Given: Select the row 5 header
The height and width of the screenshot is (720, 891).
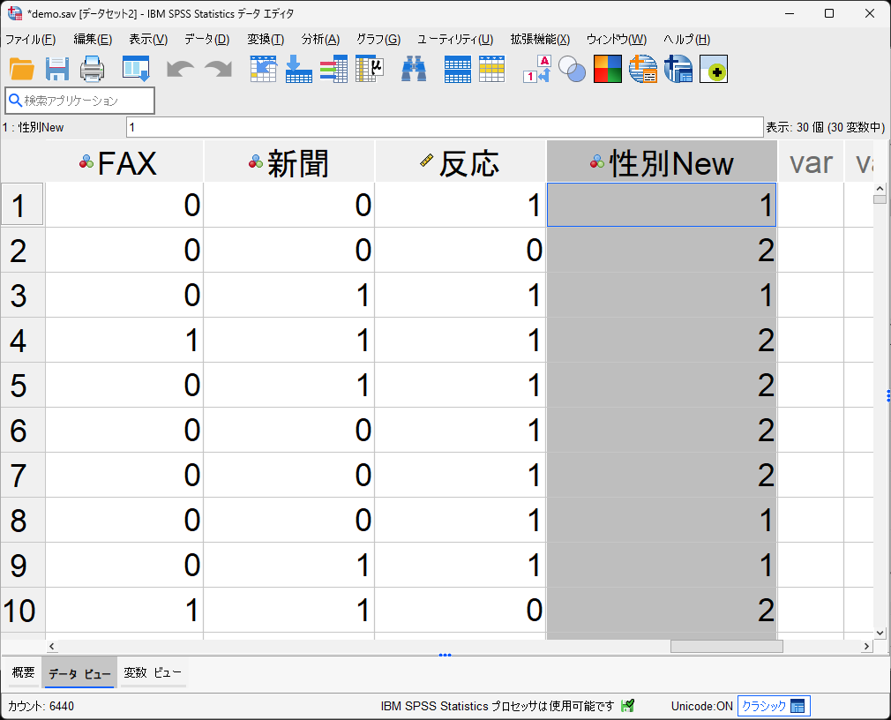Looking at the screenshot, I should tap(22, 385).
